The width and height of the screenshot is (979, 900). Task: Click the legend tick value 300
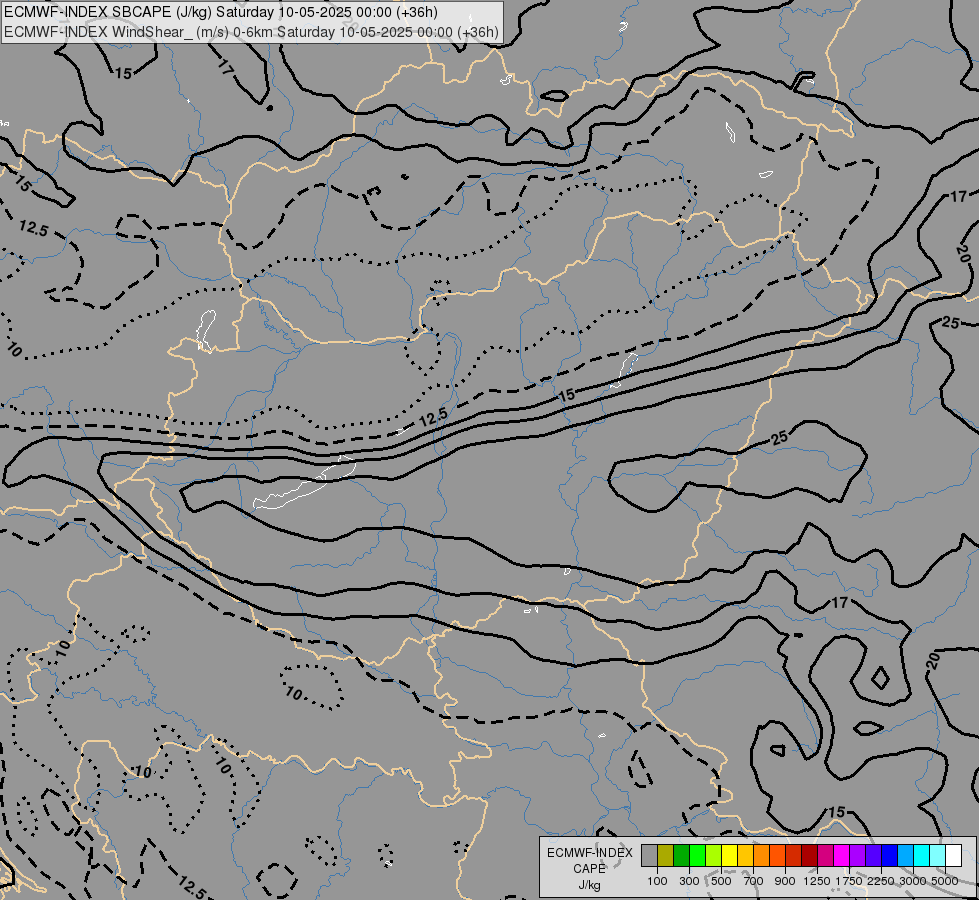pos(689,881)
